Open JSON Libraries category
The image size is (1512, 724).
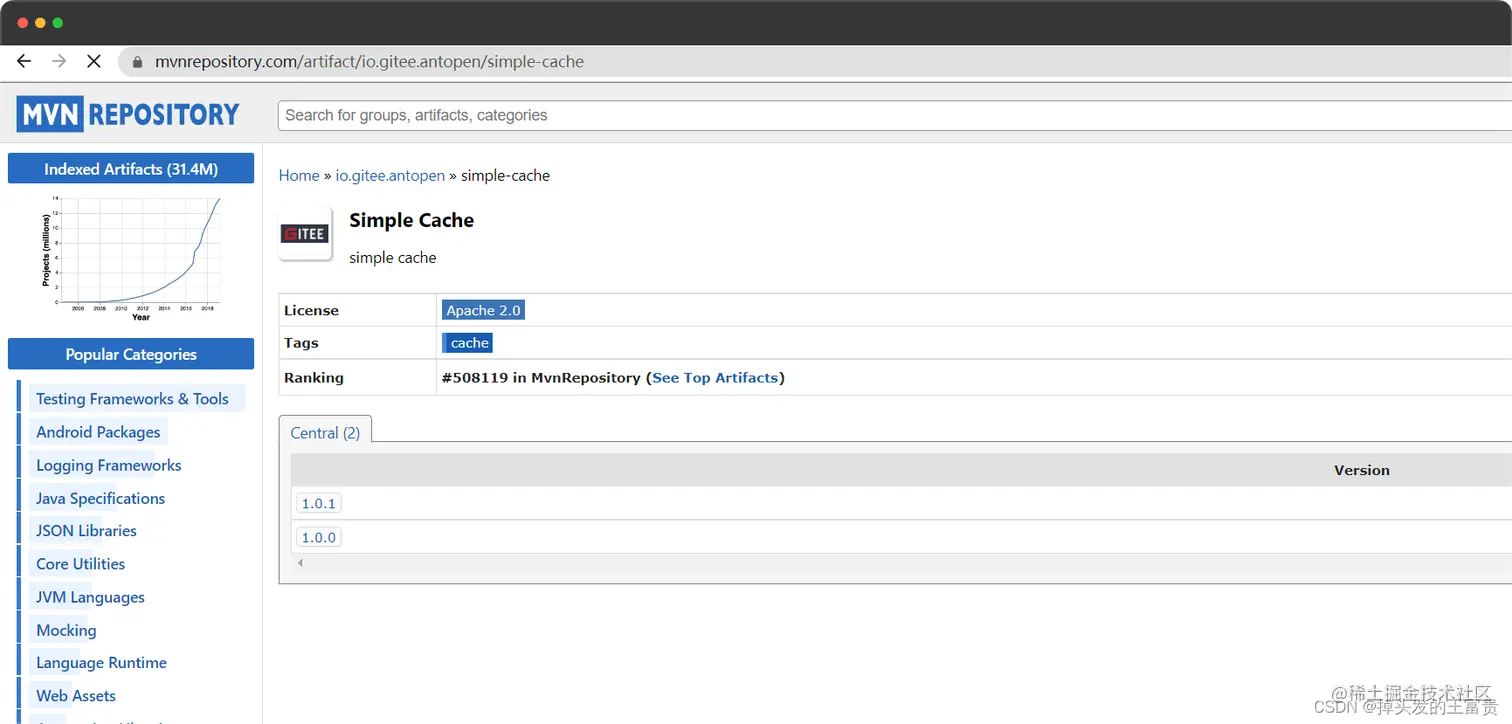tap(86, 530)
